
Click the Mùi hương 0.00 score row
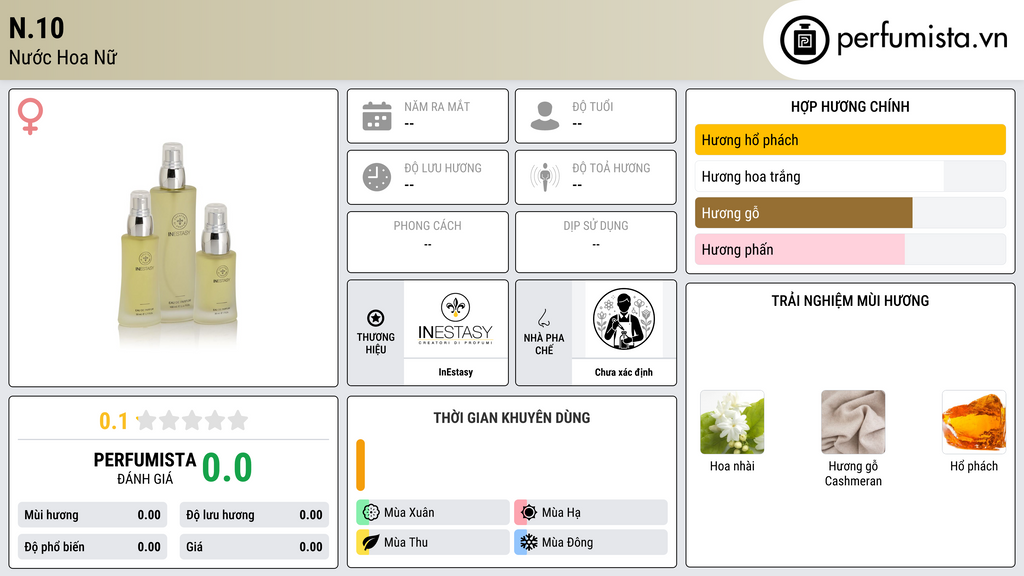click(x=92, y=515)
